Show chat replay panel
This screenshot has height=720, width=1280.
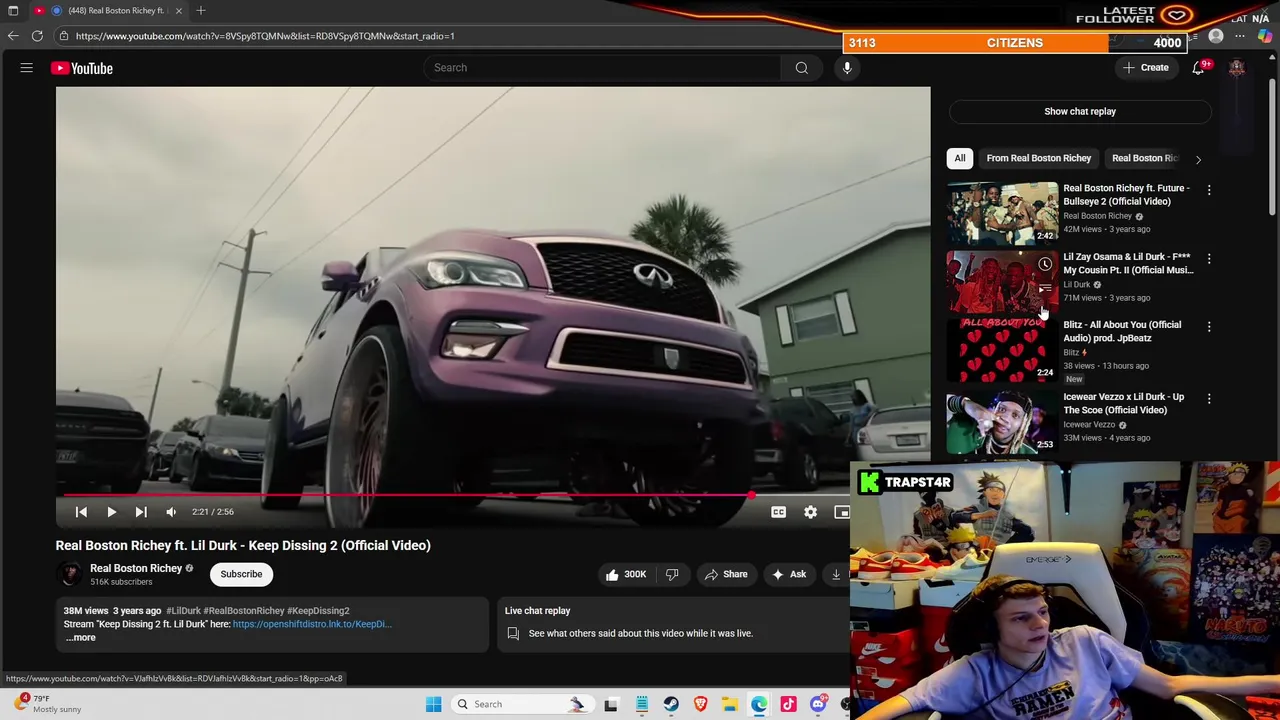tap(1080, 111)
